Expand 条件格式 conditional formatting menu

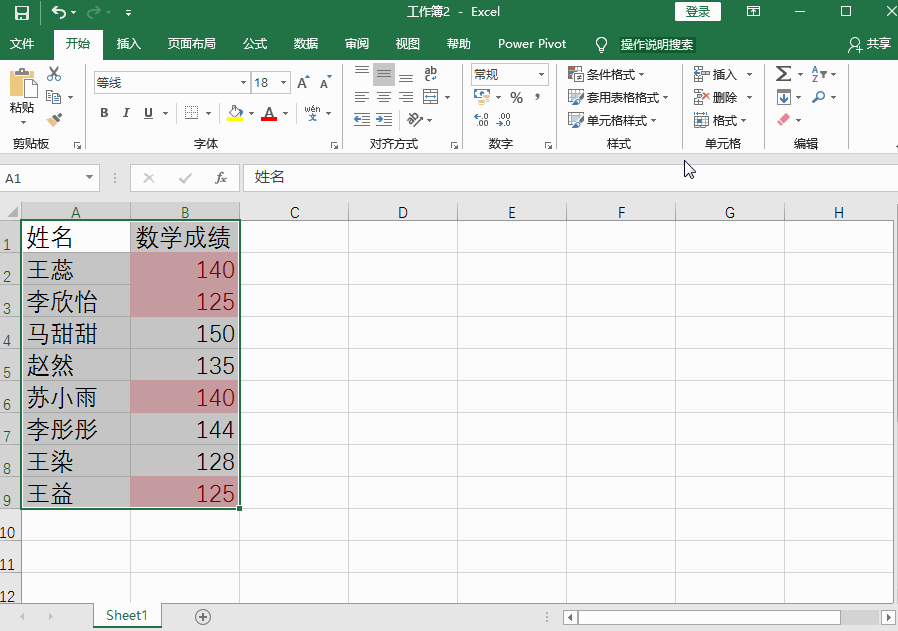point(606,74)
